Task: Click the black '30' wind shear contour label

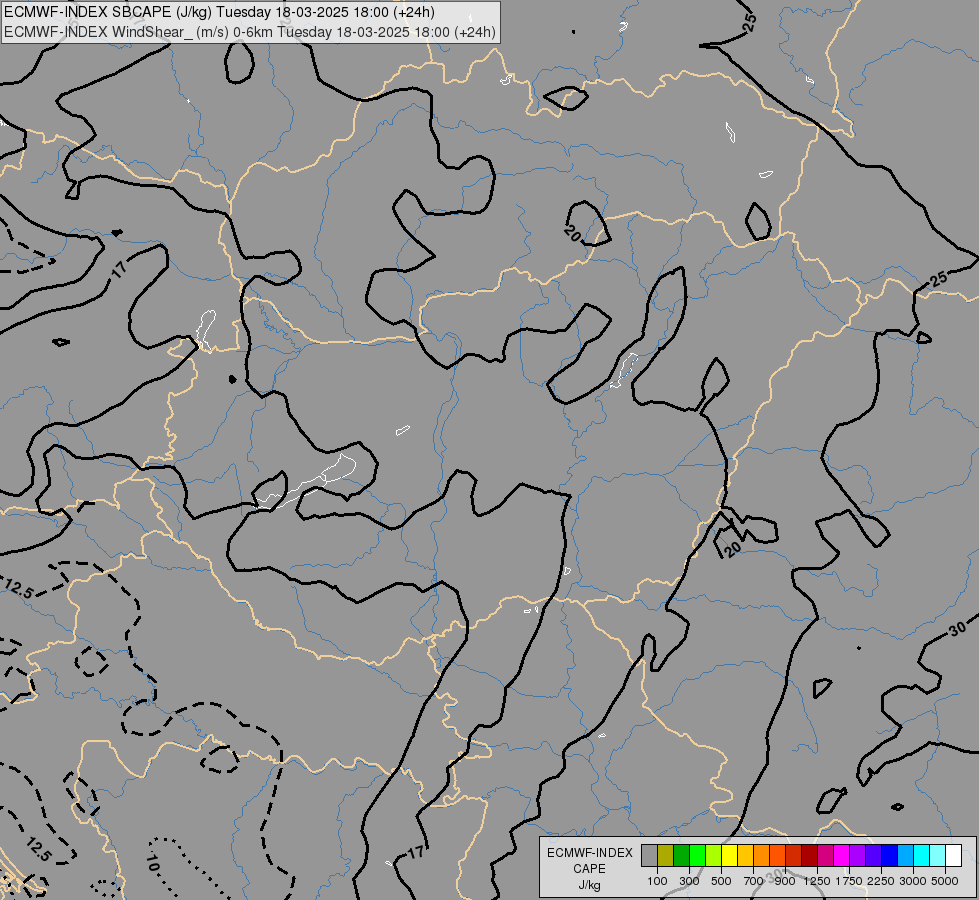Action: coord(957,629)
